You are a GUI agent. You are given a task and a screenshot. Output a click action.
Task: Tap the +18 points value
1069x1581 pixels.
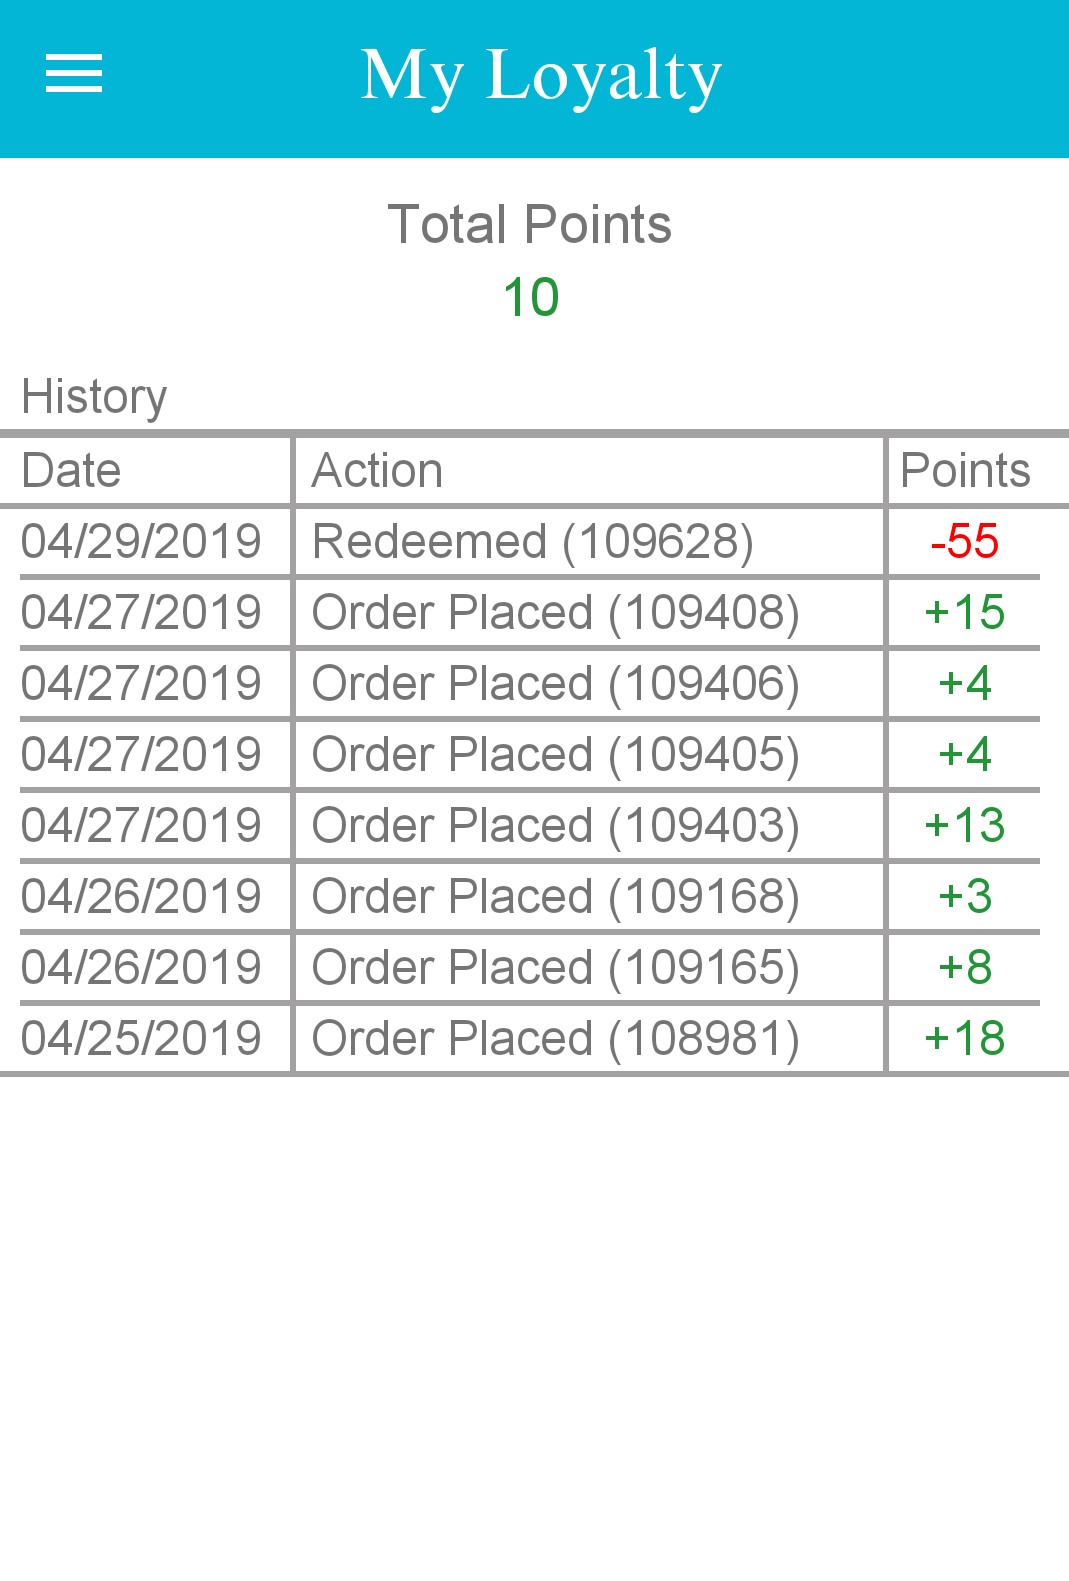tap(965, 1039)
